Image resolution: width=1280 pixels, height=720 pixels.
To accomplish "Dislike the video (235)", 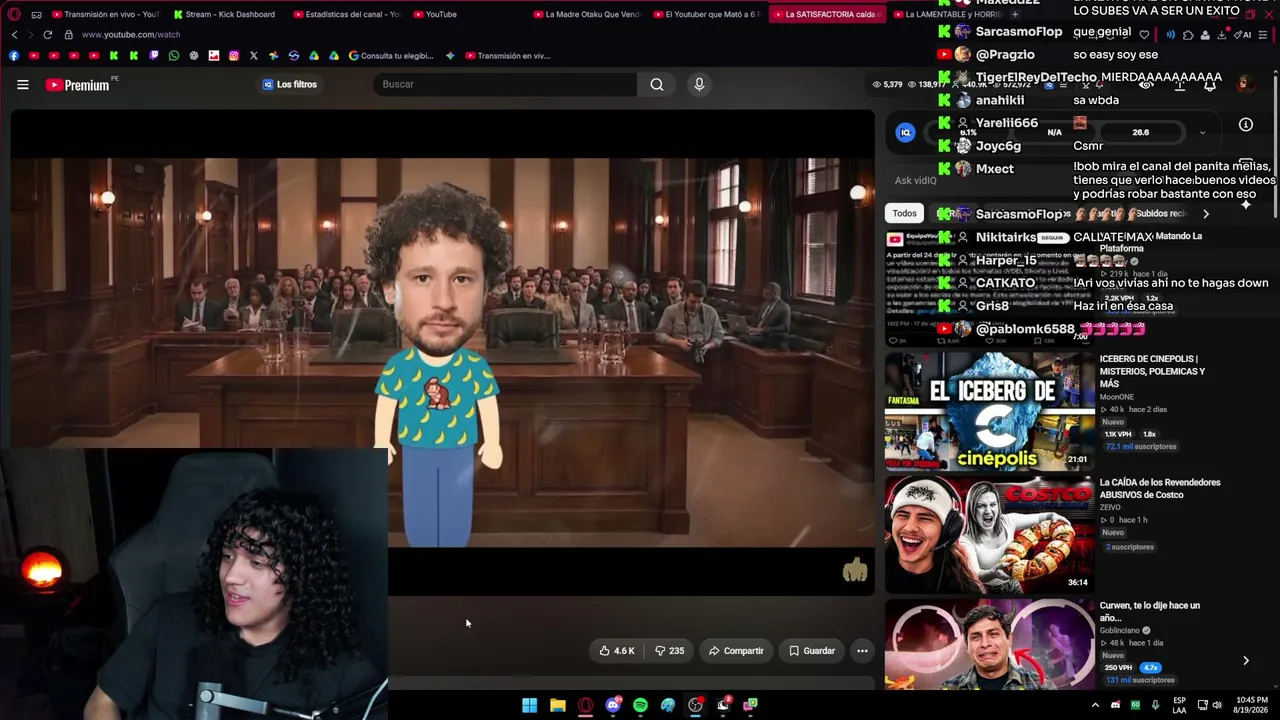I will click(670, 651).
